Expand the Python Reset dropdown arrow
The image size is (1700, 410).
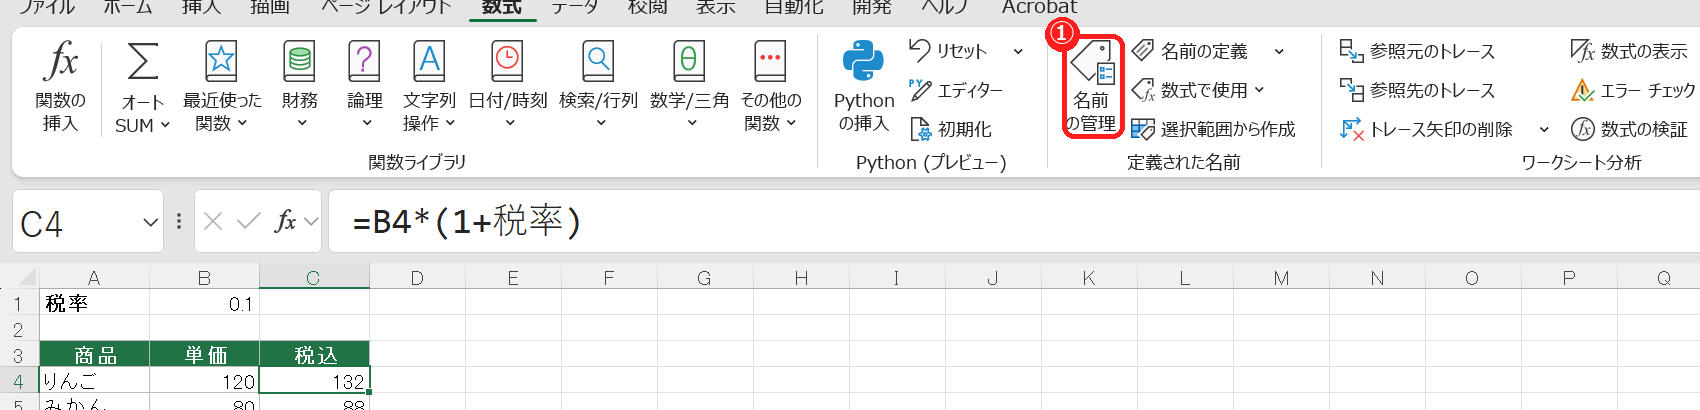point(1018,51)
